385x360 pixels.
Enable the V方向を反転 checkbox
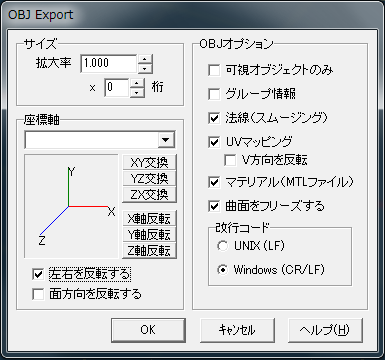click(x=230, y=160)
